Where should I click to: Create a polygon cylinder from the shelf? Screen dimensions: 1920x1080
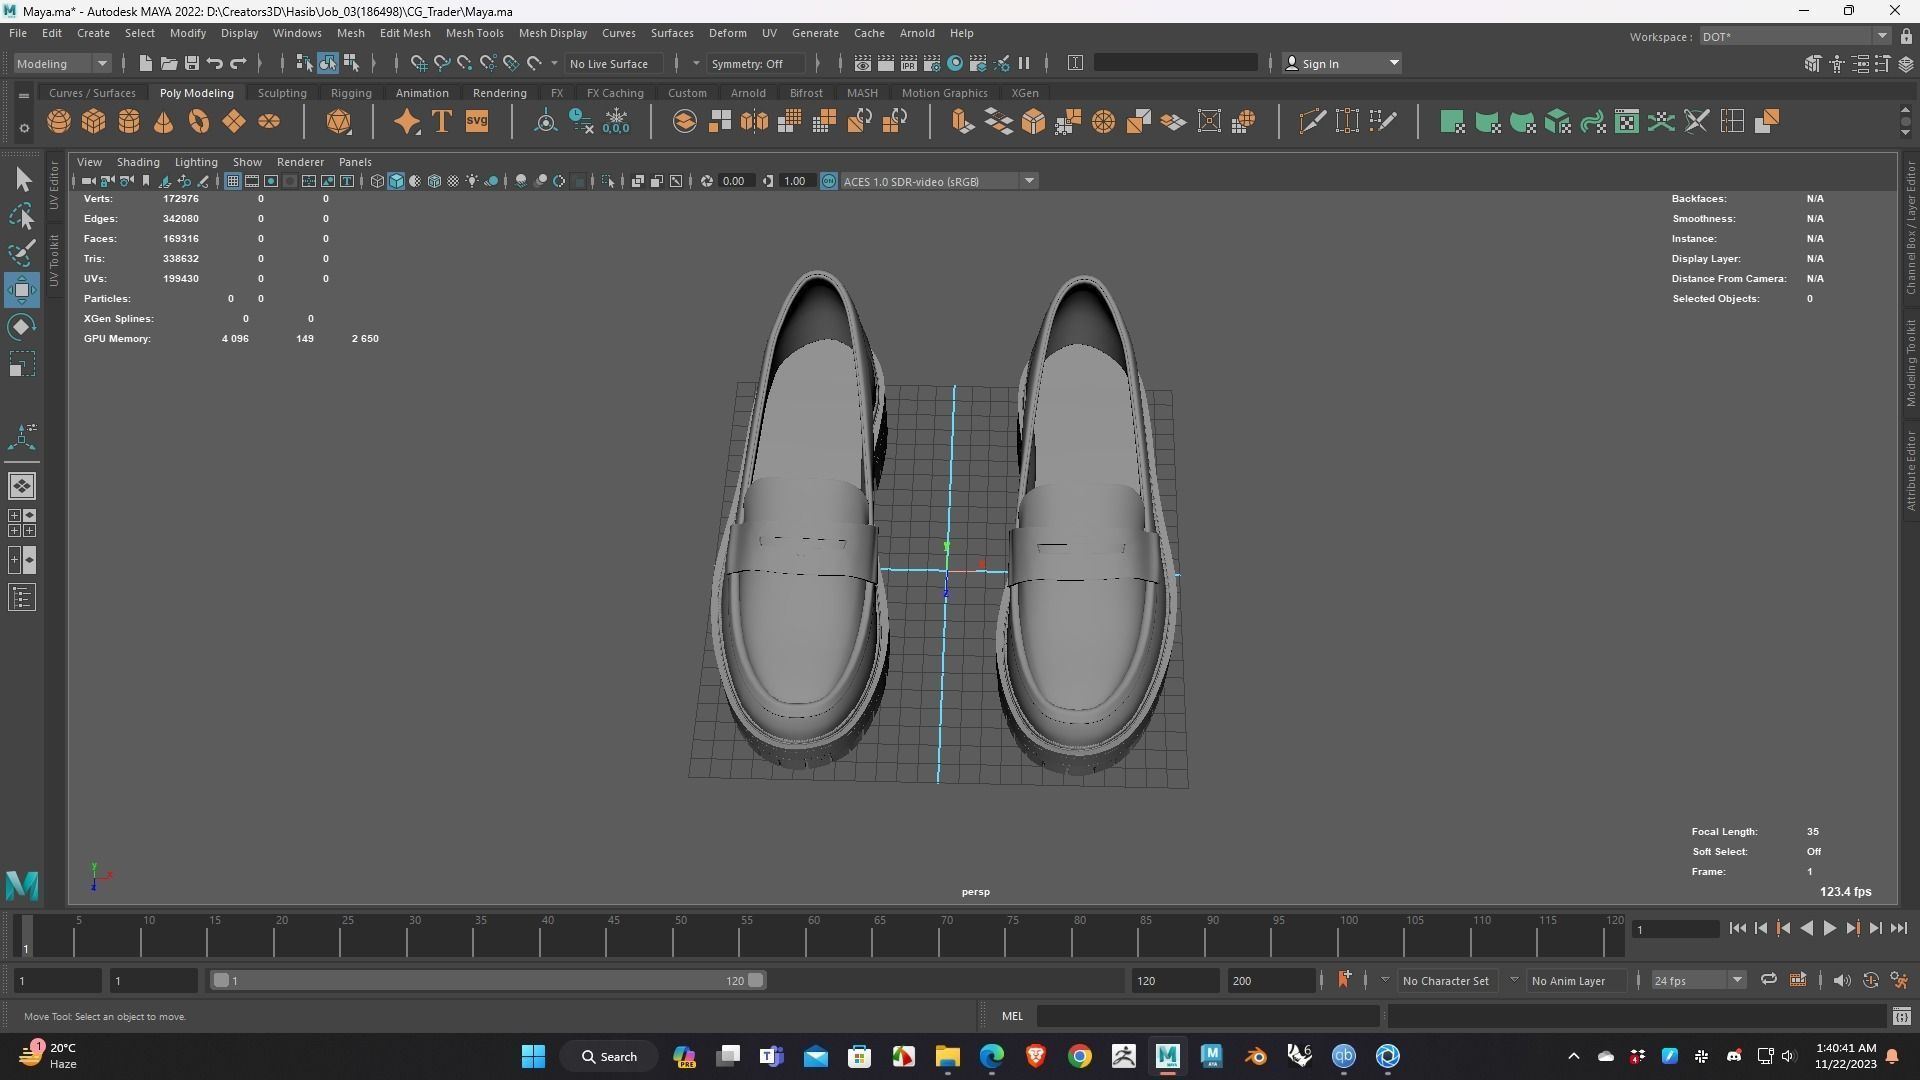click(129, 122)
